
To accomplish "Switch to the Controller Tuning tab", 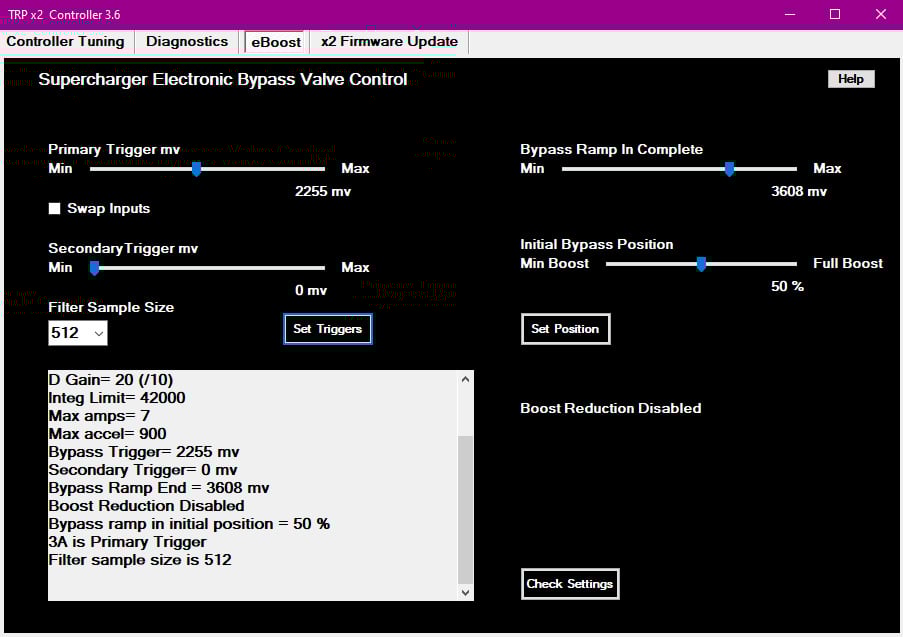I will (66, 41).
